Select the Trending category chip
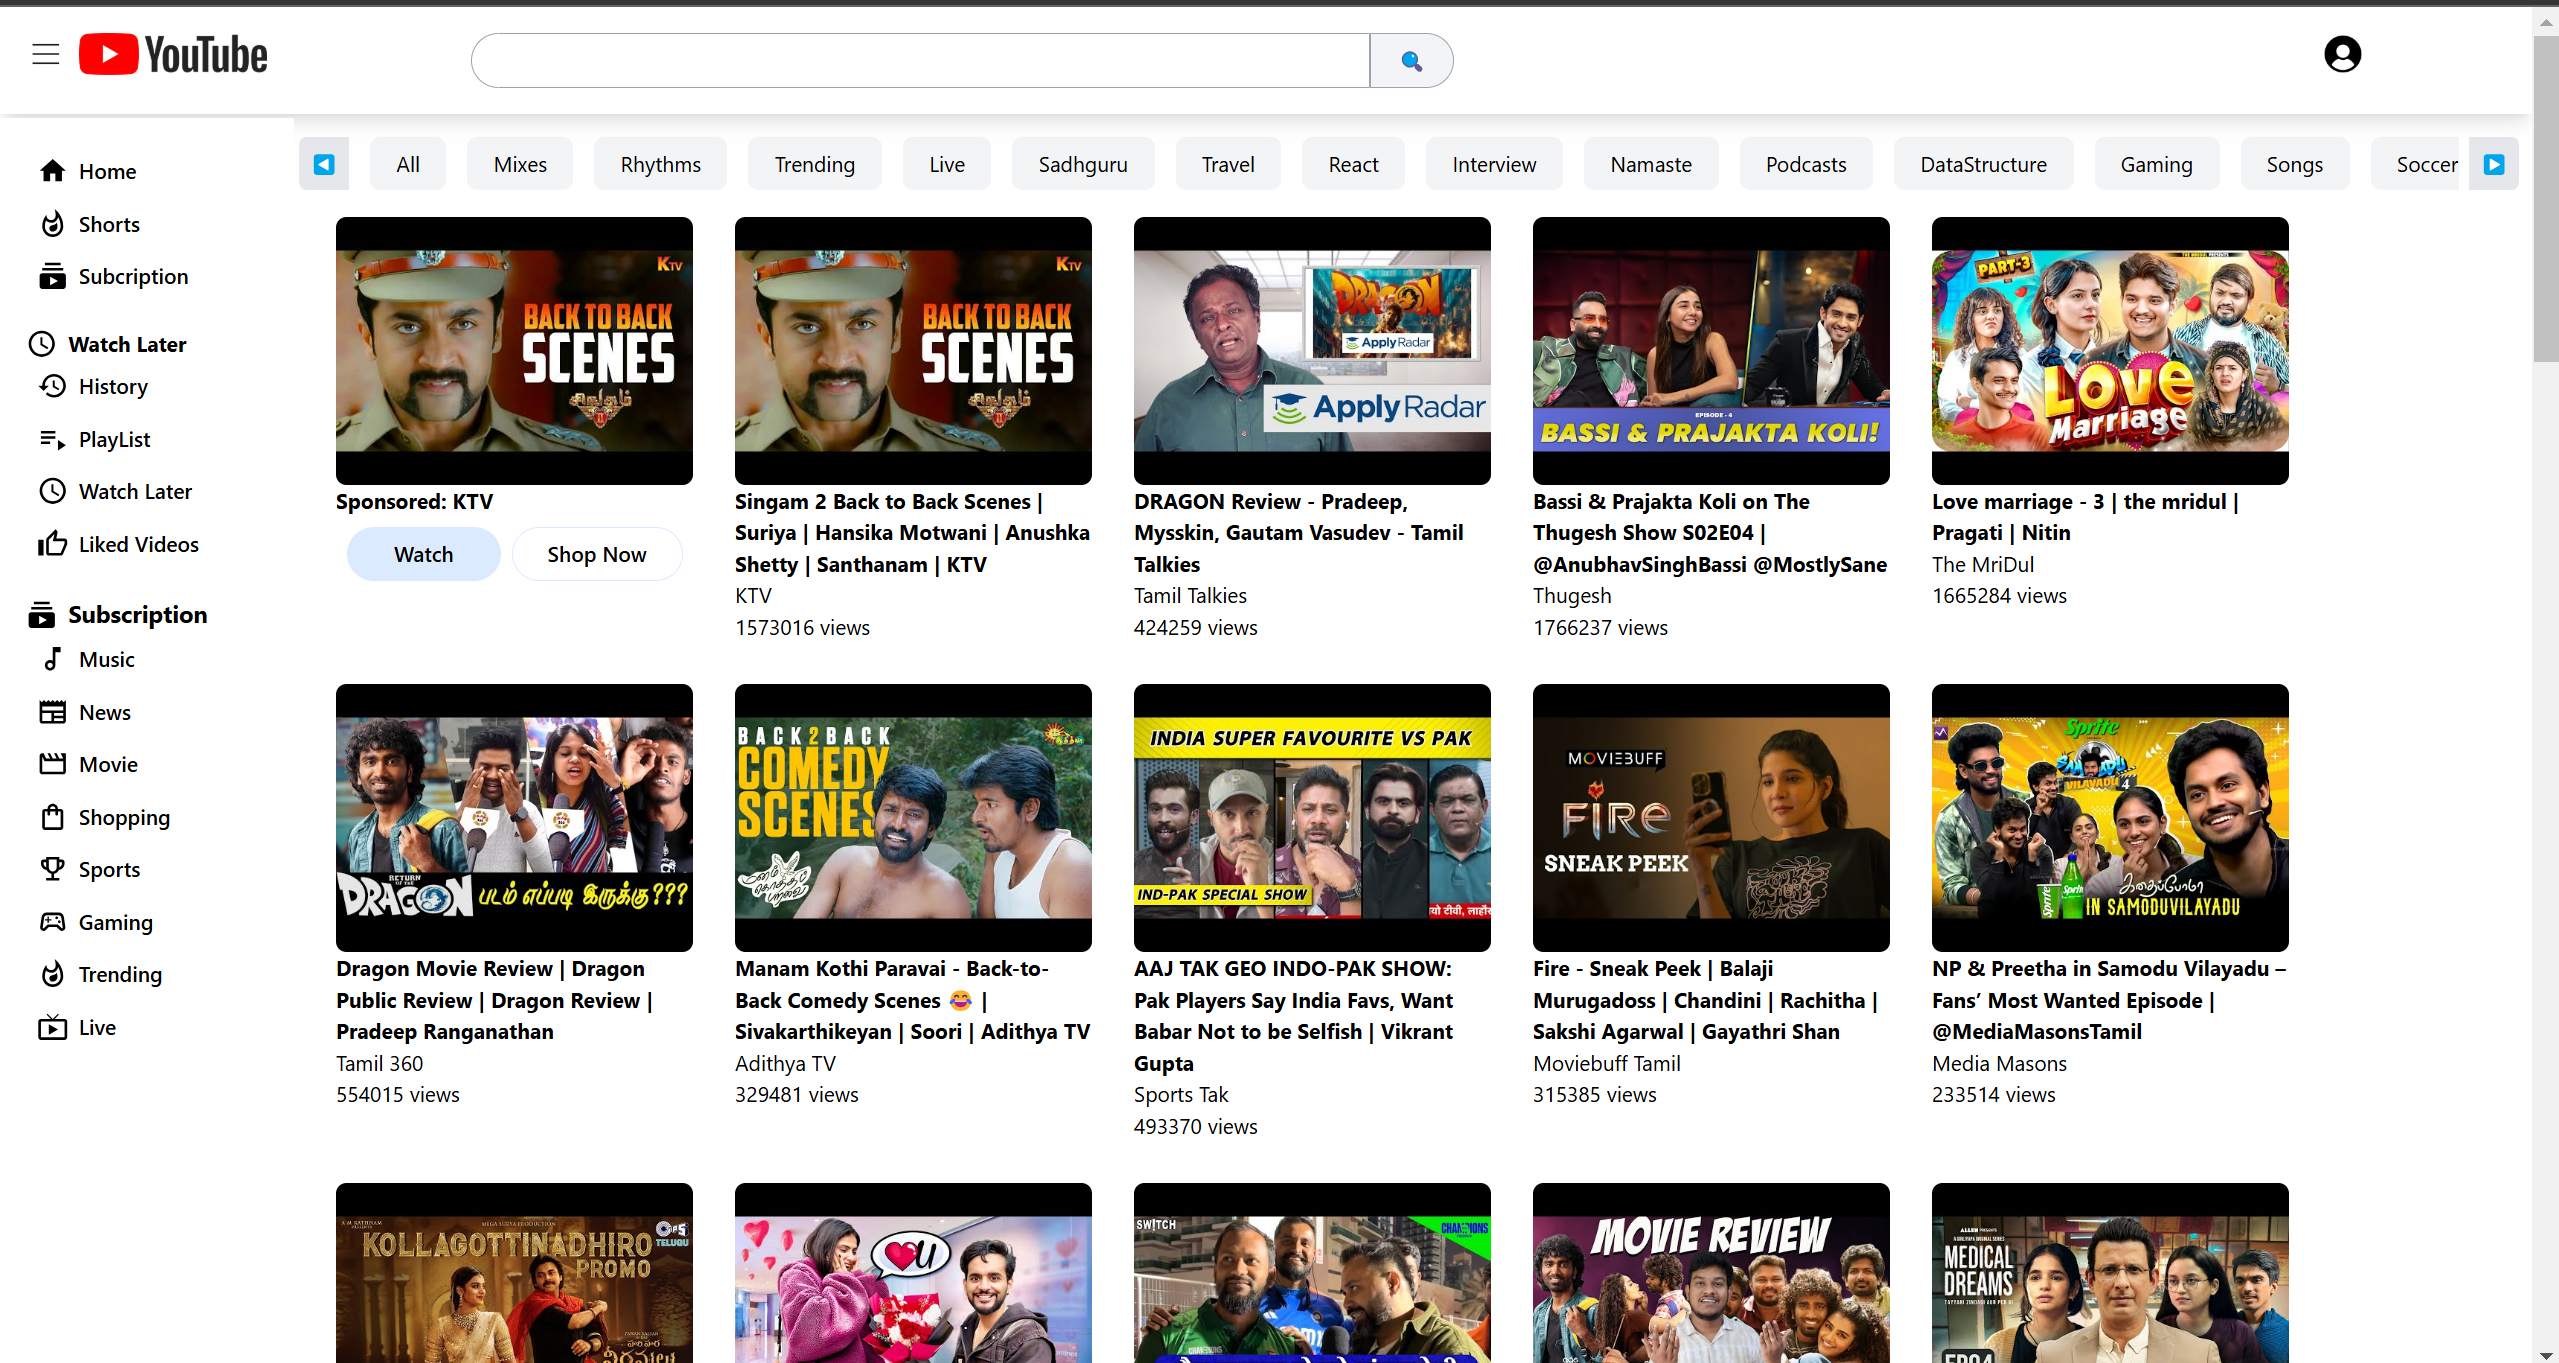2559x1363 pixels. [x=814, y=164]
